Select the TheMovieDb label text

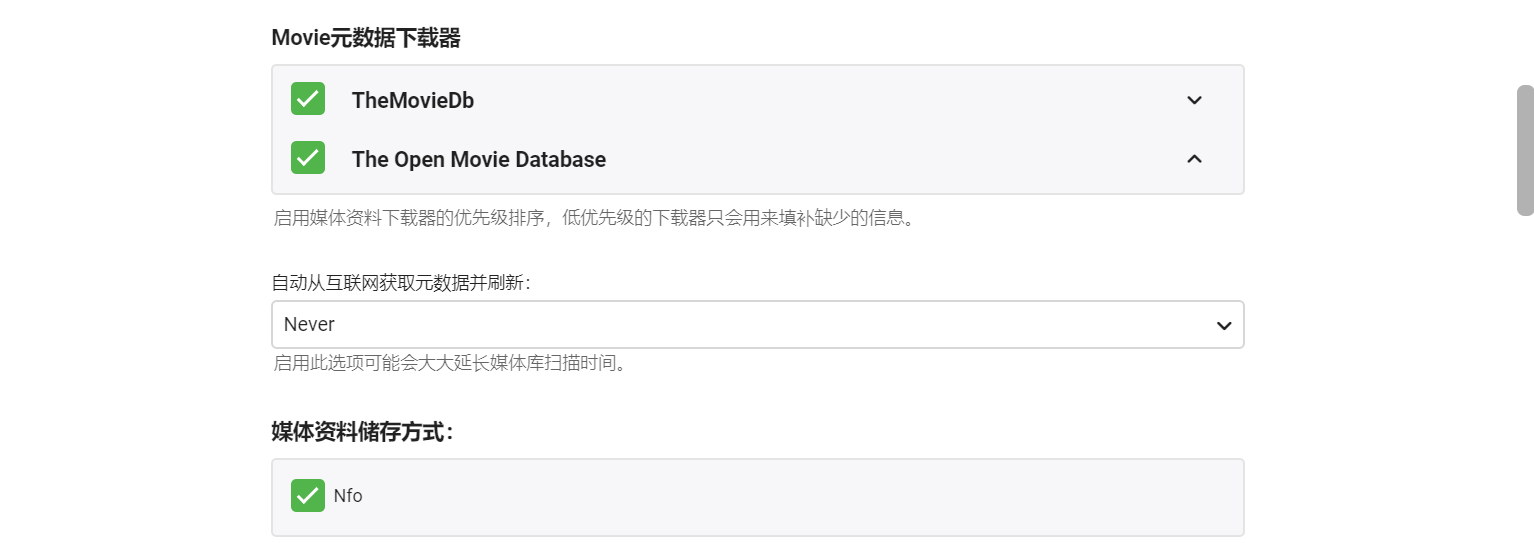point(412,100)
